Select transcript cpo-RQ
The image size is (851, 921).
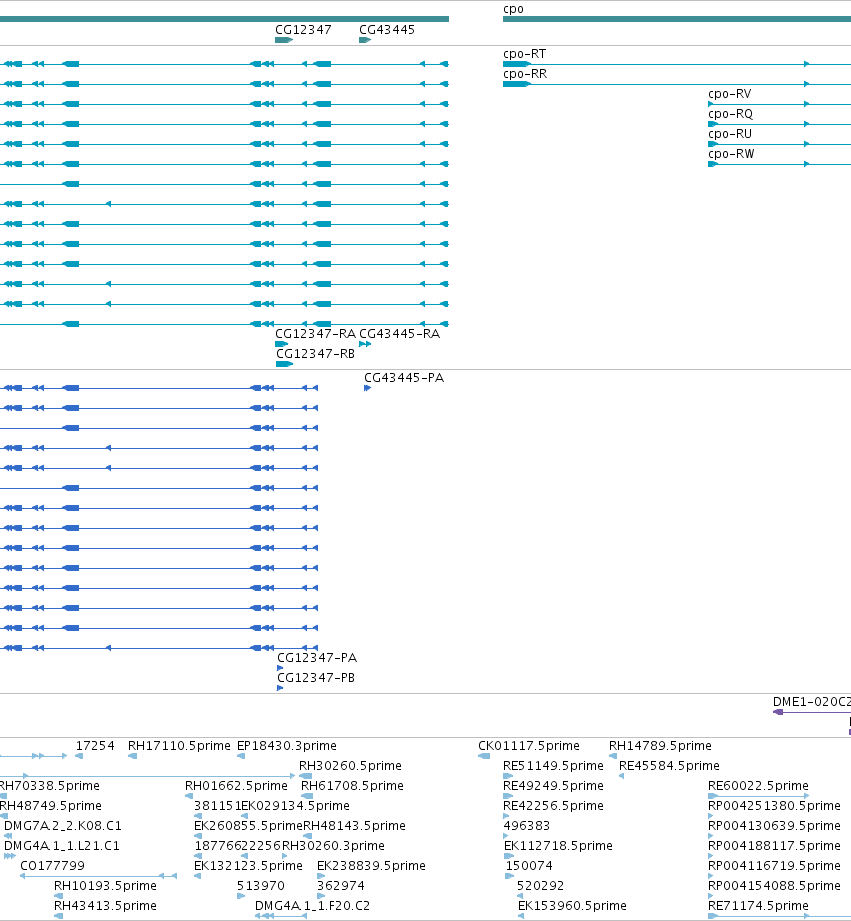(x=730, y=114)
